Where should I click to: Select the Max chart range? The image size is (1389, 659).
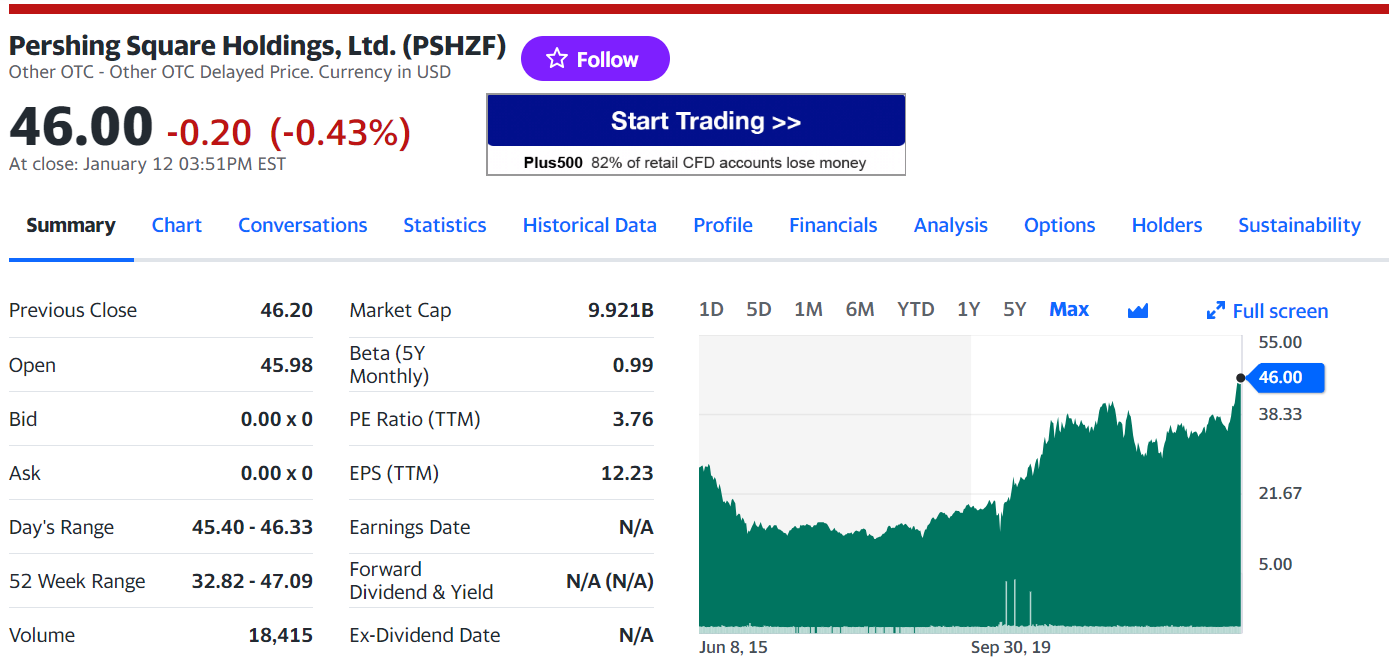pos(1069,309)
